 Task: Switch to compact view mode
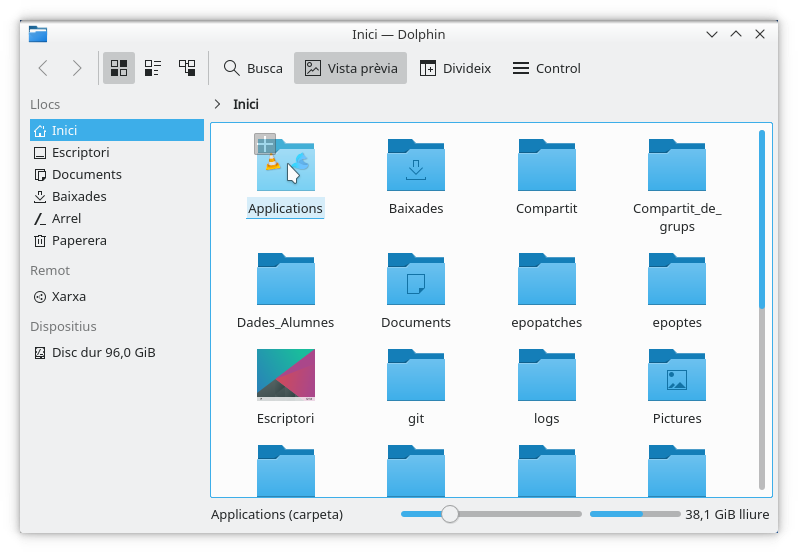tap(153, 68)
